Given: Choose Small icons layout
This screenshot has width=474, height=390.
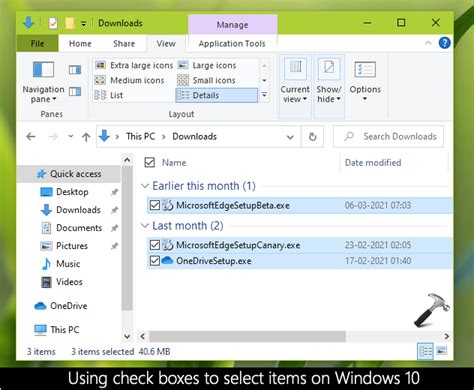Looking at the screenshot, I should (206, 80).
